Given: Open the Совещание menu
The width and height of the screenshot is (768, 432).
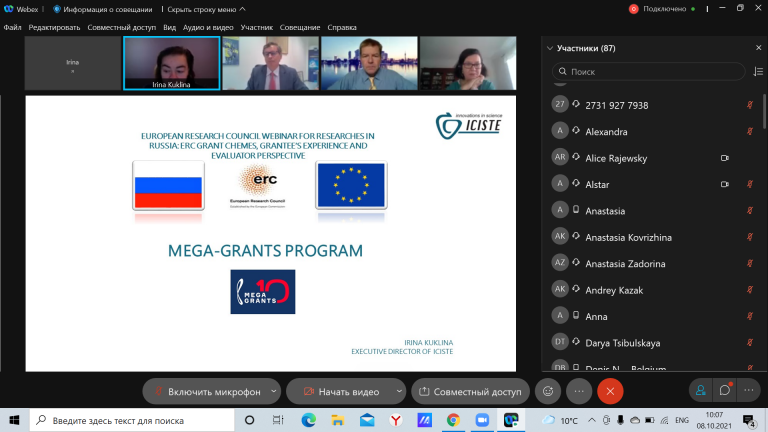Looking at the screenshot, I should tap(300, 27).
